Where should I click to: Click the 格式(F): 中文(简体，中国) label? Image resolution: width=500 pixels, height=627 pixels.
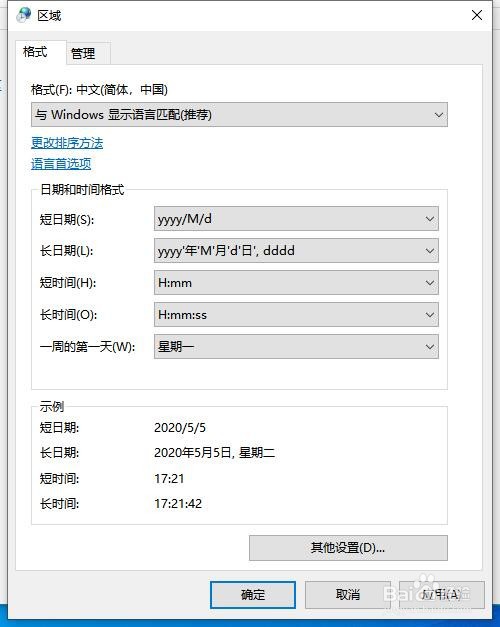coord(99,89)
